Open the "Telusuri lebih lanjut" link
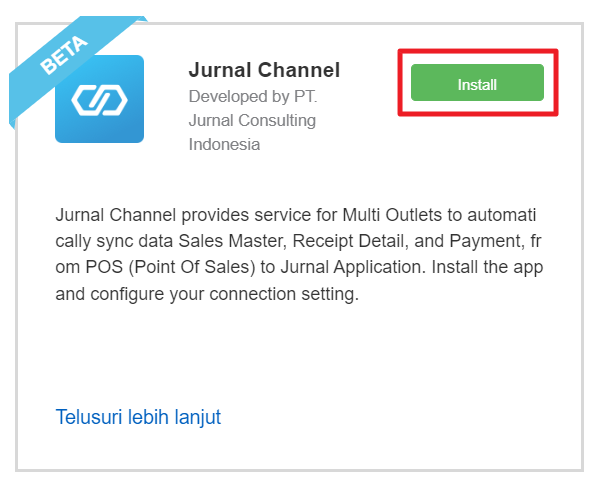Viewport: 594px width, 481px height. tap(138, 417)
